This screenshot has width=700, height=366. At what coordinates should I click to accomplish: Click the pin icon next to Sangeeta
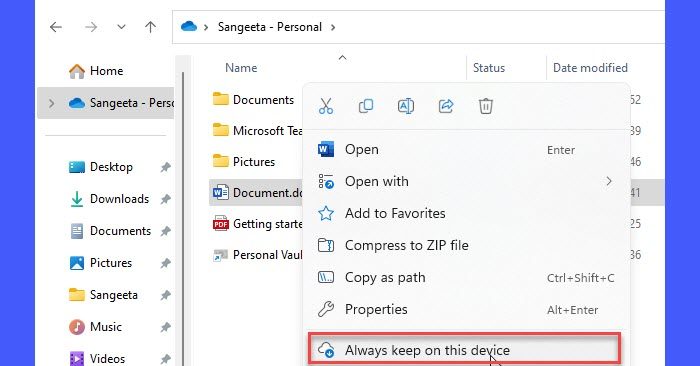tap(166, 295)
